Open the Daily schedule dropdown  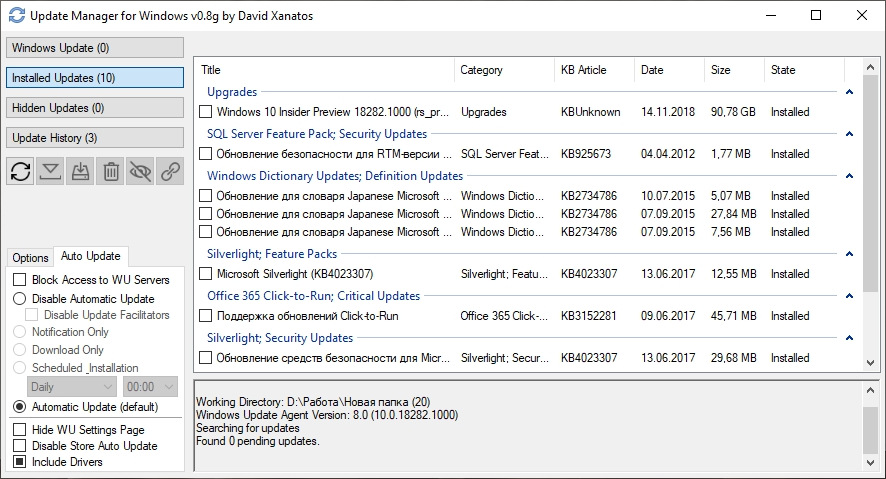pos(71,387)
